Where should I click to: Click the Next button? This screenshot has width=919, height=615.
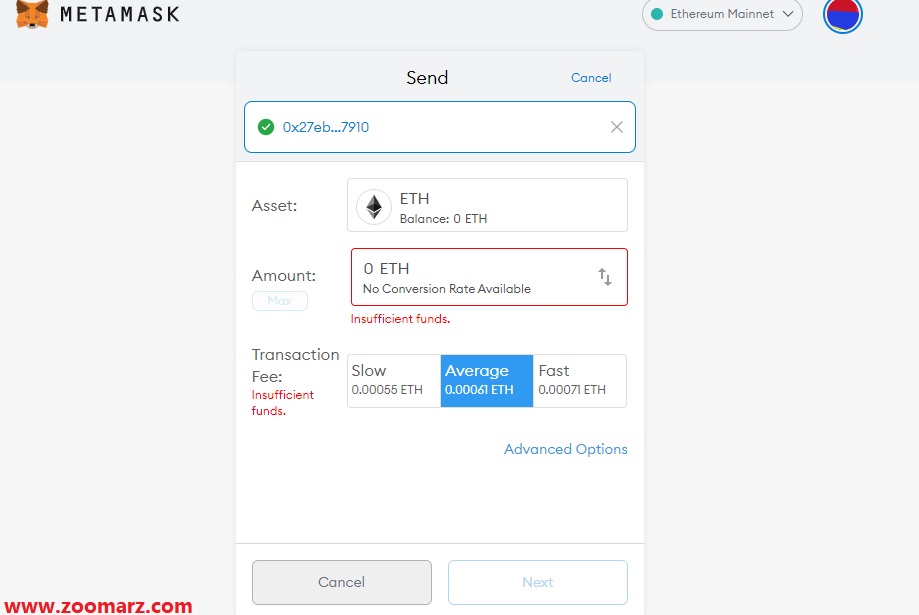coord(537,582)
